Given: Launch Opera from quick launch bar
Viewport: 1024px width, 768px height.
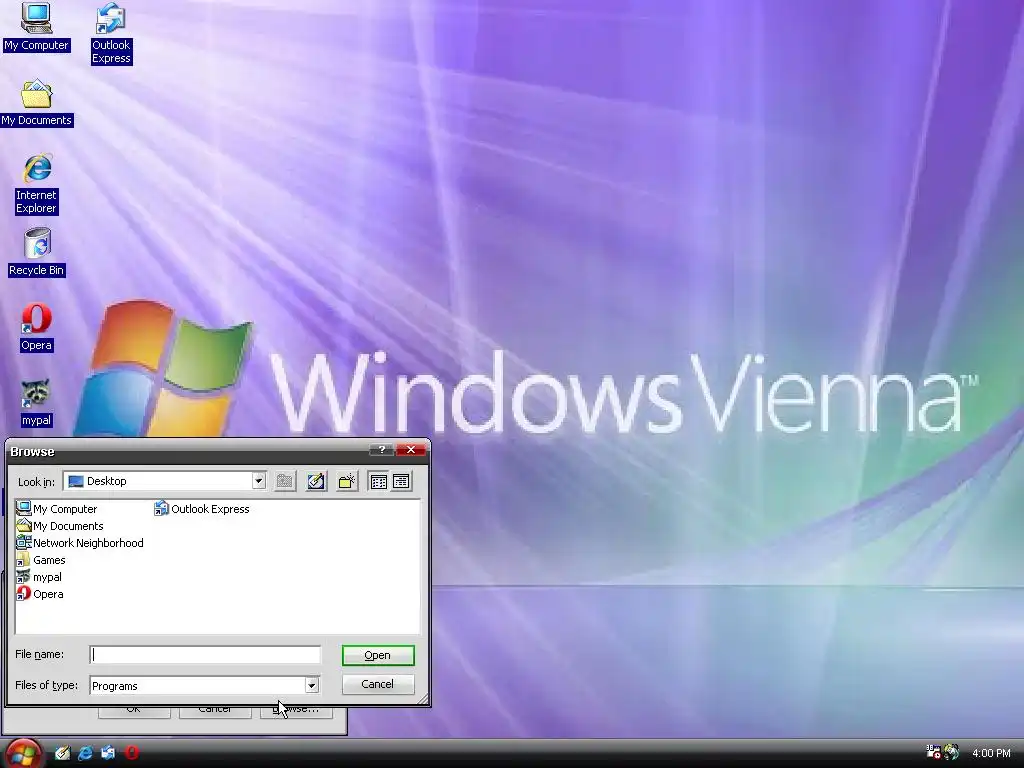Looking at the screenshot, I should coord(132,753).
